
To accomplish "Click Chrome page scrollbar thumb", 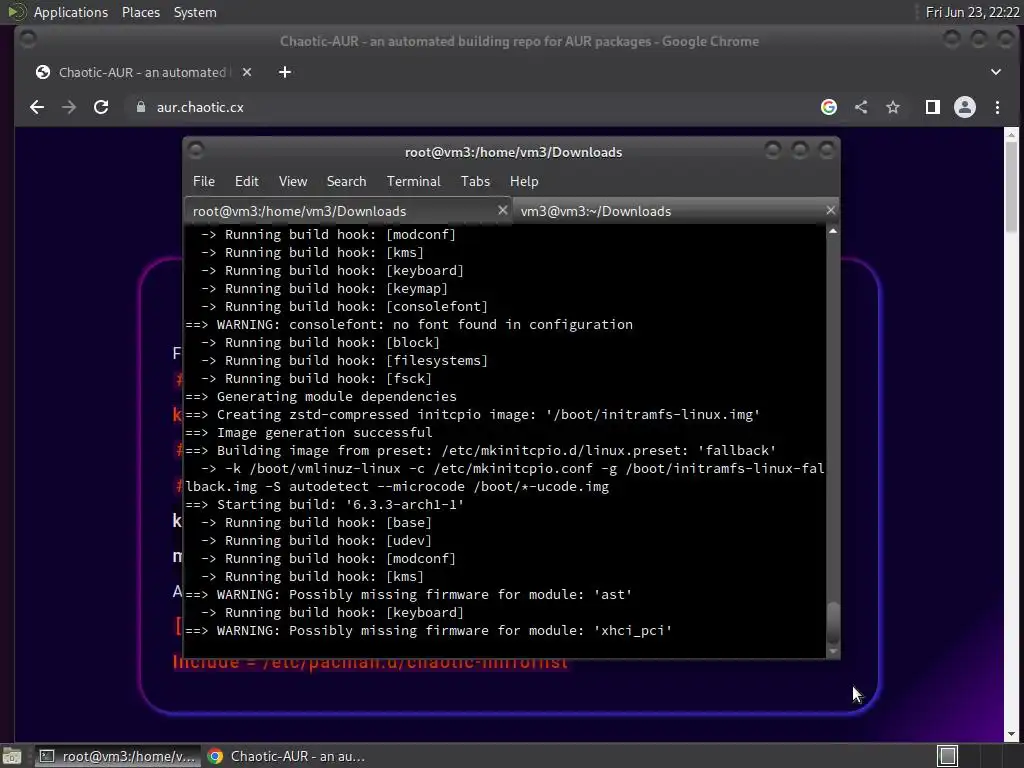I will [x=1011, y=185].
